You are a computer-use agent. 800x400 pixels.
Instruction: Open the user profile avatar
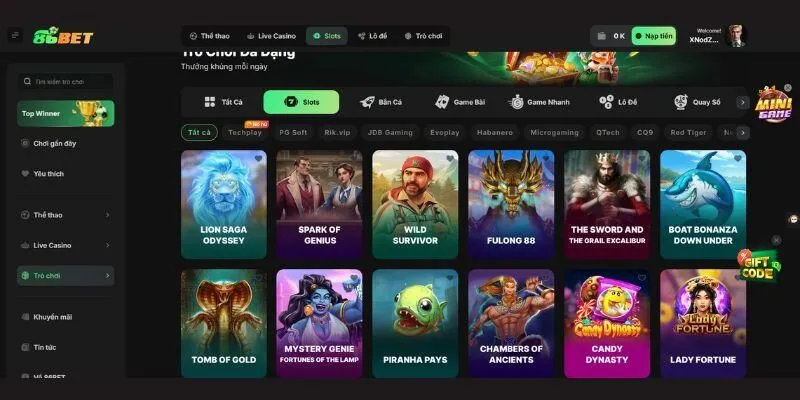click(735, 36)
